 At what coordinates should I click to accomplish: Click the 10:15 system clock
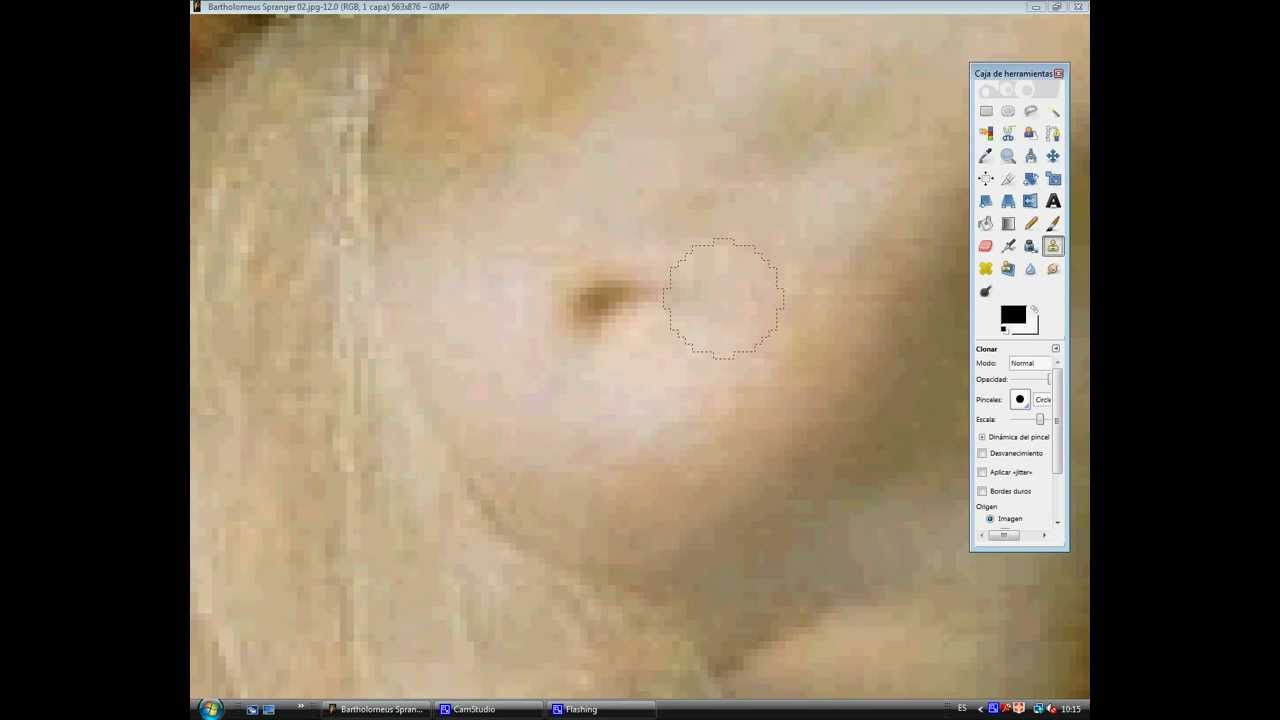1071,709
